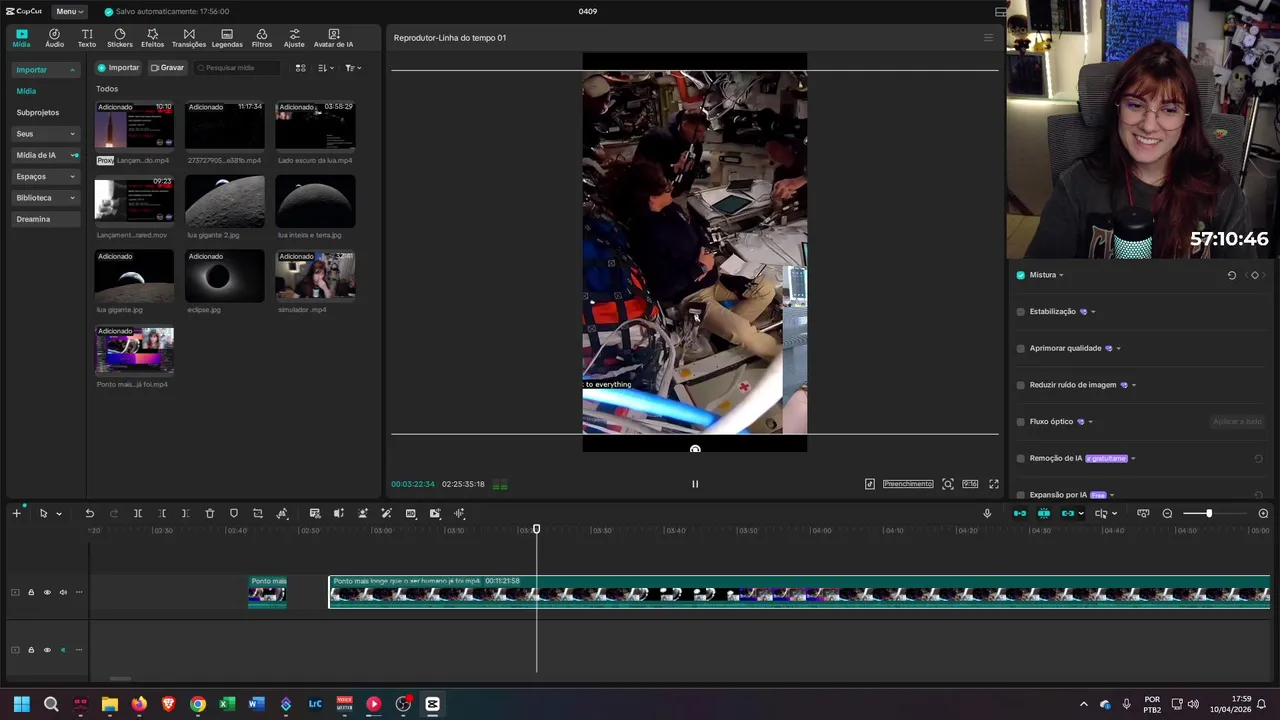1280x720 pixels.
Task: Expand the Importar sidebar section
Action: [45, 70]
